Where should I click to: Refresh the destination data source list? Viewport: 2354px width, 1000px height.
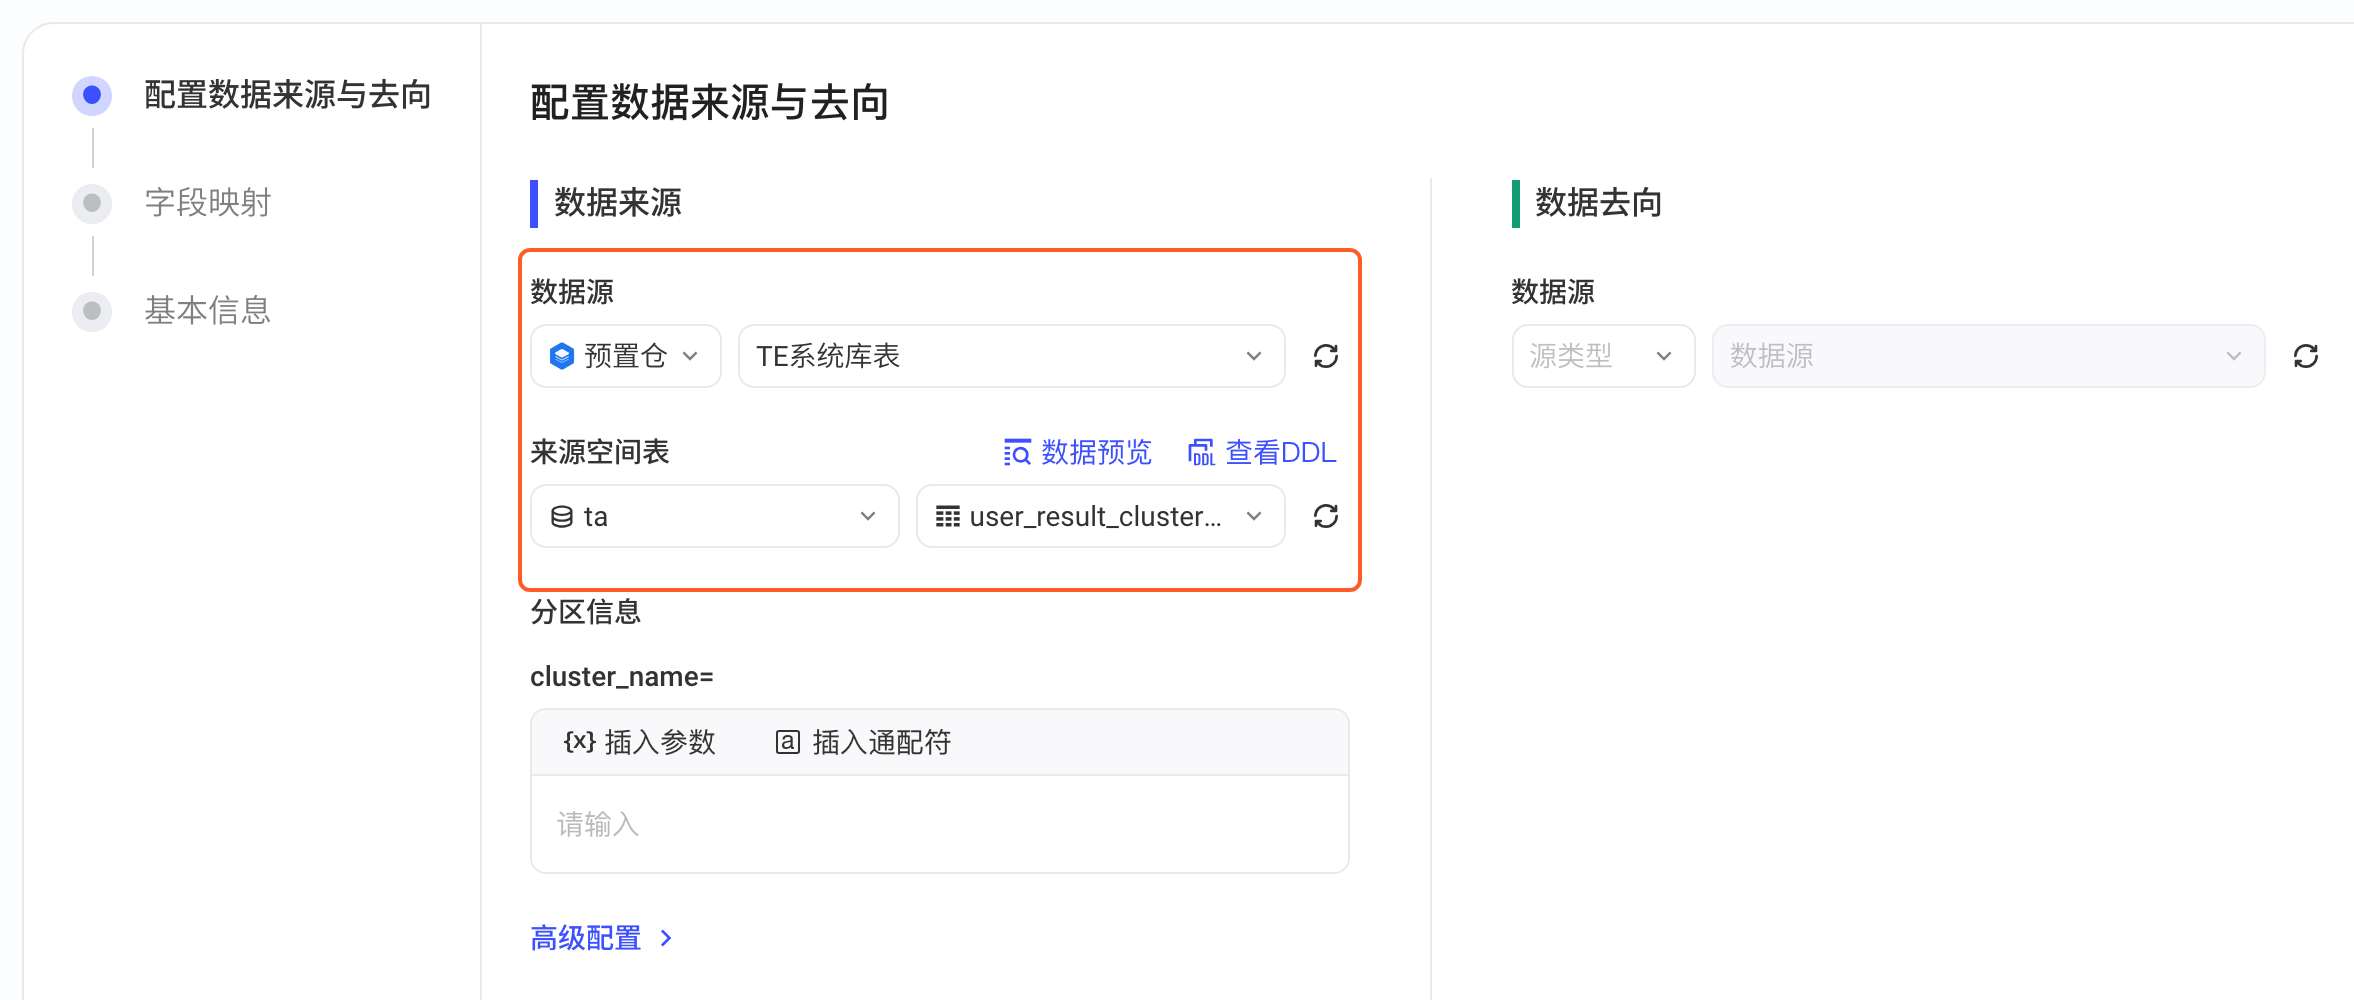2306,356
